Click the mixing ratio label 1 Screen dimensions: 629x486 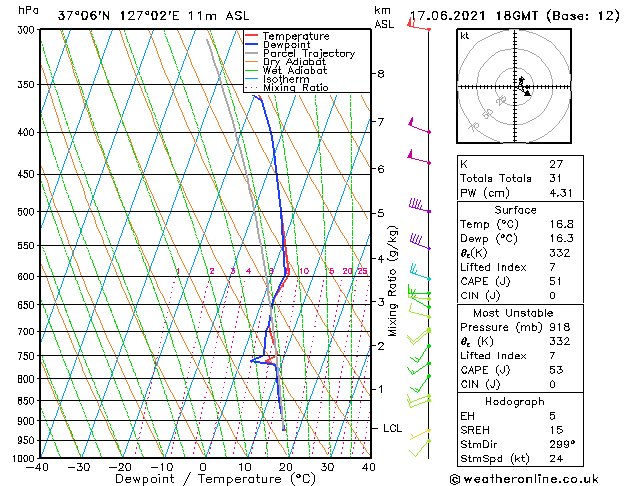tap(178, 271)
